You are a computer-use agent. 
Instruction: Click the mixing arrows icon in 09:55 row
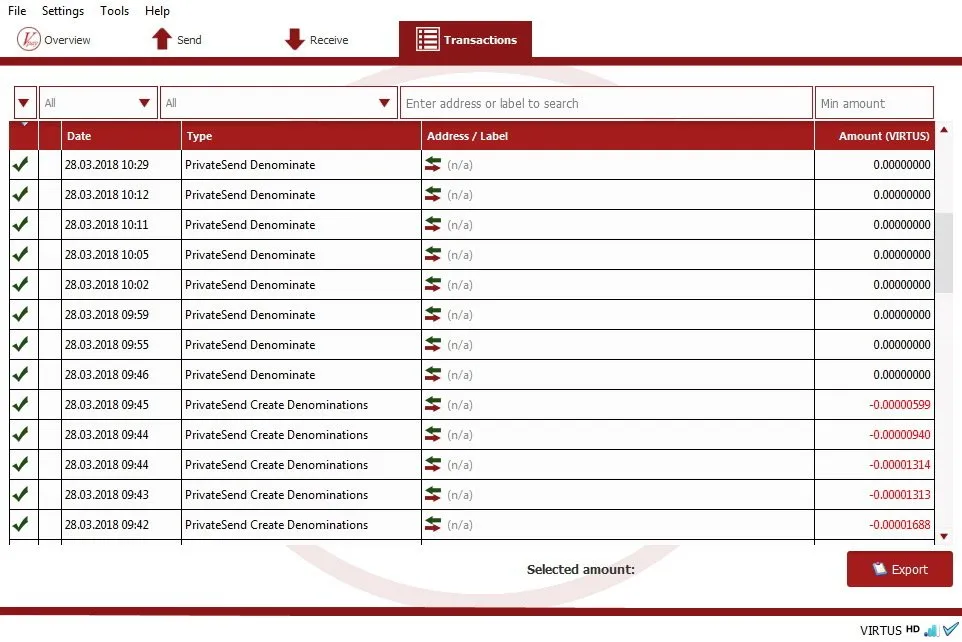(433, 344)
